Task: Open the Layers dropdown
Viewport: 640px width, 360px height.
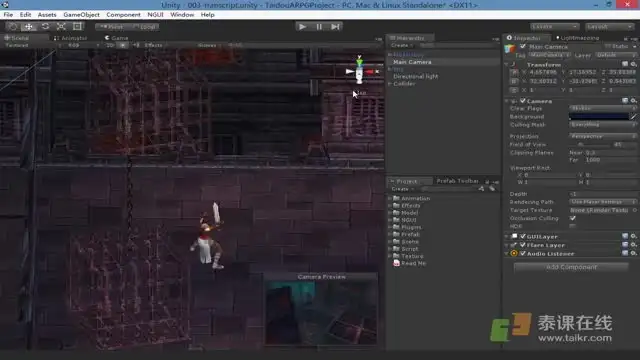Action: click(x=555, y=27)
